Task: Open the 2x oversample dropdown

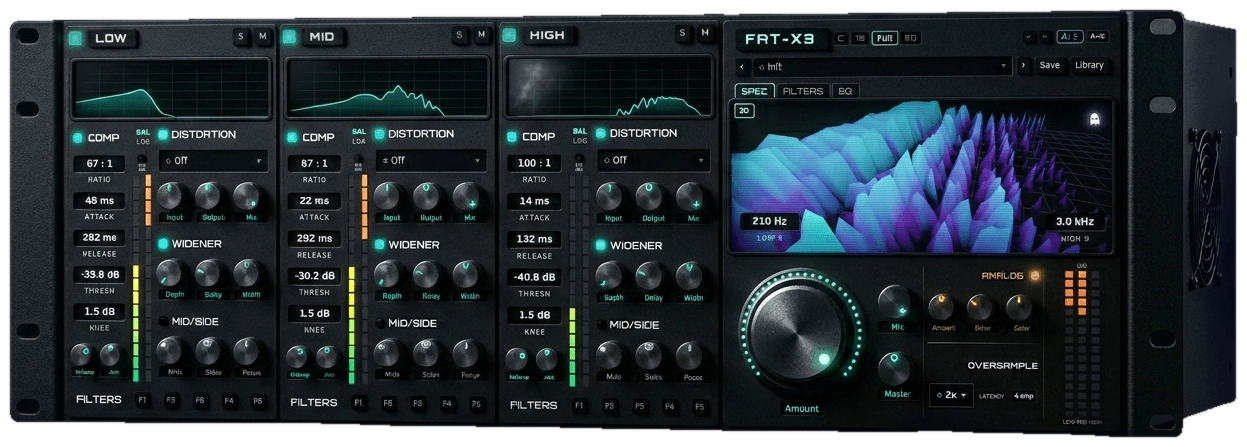Action: tap(951, 395)
